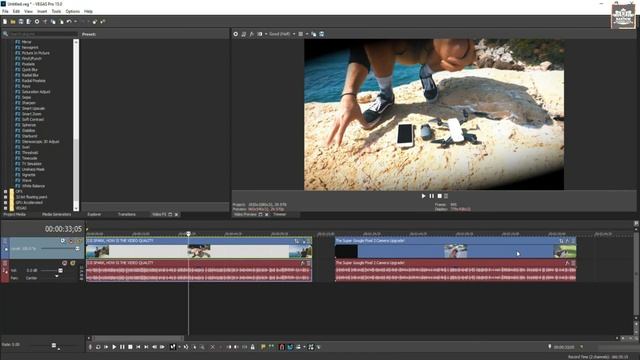
Task: Stop playback in the preview window
Action: [440, 196]
